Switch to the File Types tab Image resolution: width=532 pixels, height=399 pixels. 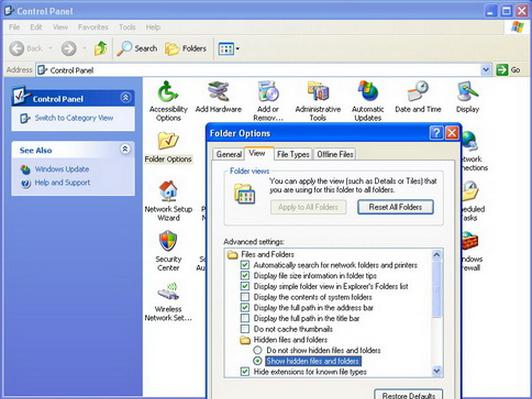(293, 154)
